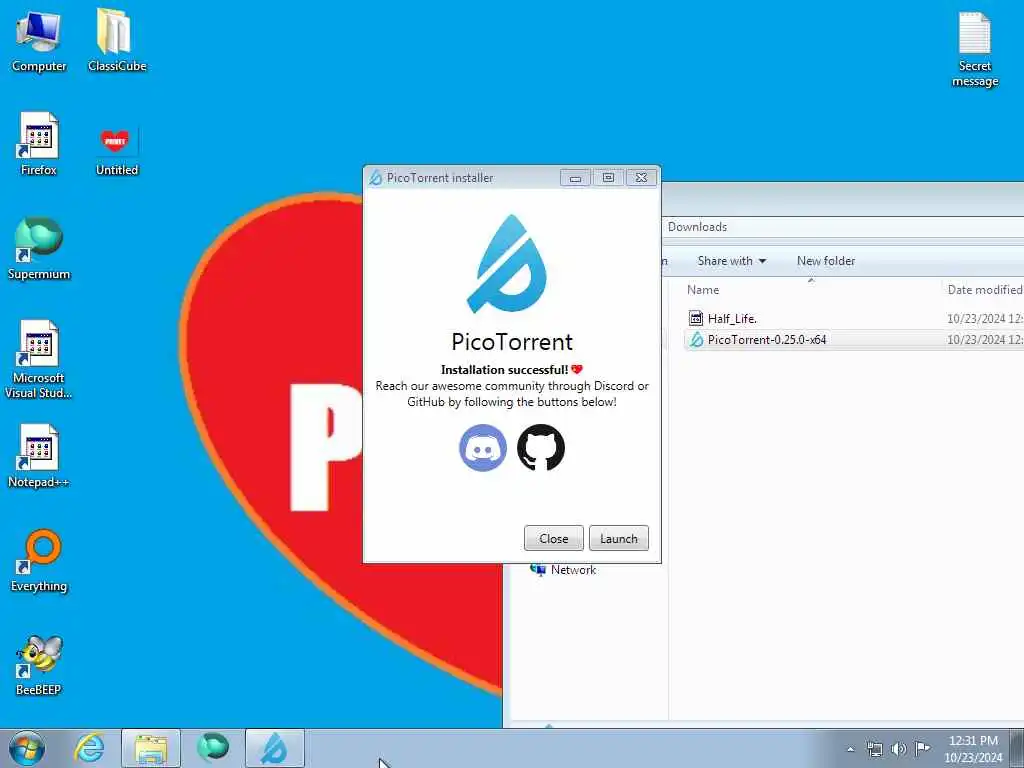Click the Launch button in installer
The height and width of the screenshot is (768, 1024).
pyautogui.click(x=618, y=538)
